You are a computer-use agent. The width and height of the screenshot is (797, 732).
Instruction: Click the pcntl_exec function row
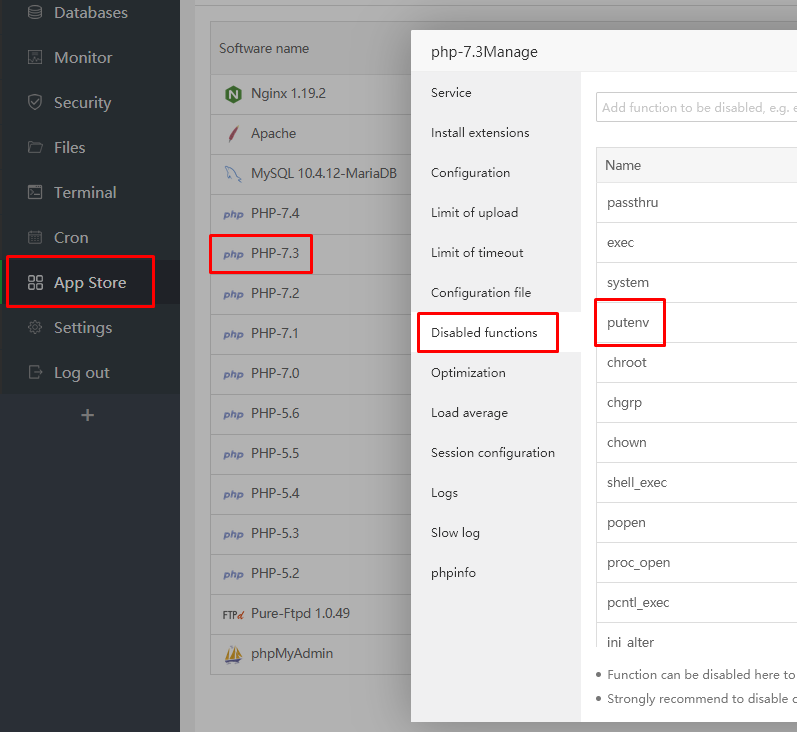(696, 602)
